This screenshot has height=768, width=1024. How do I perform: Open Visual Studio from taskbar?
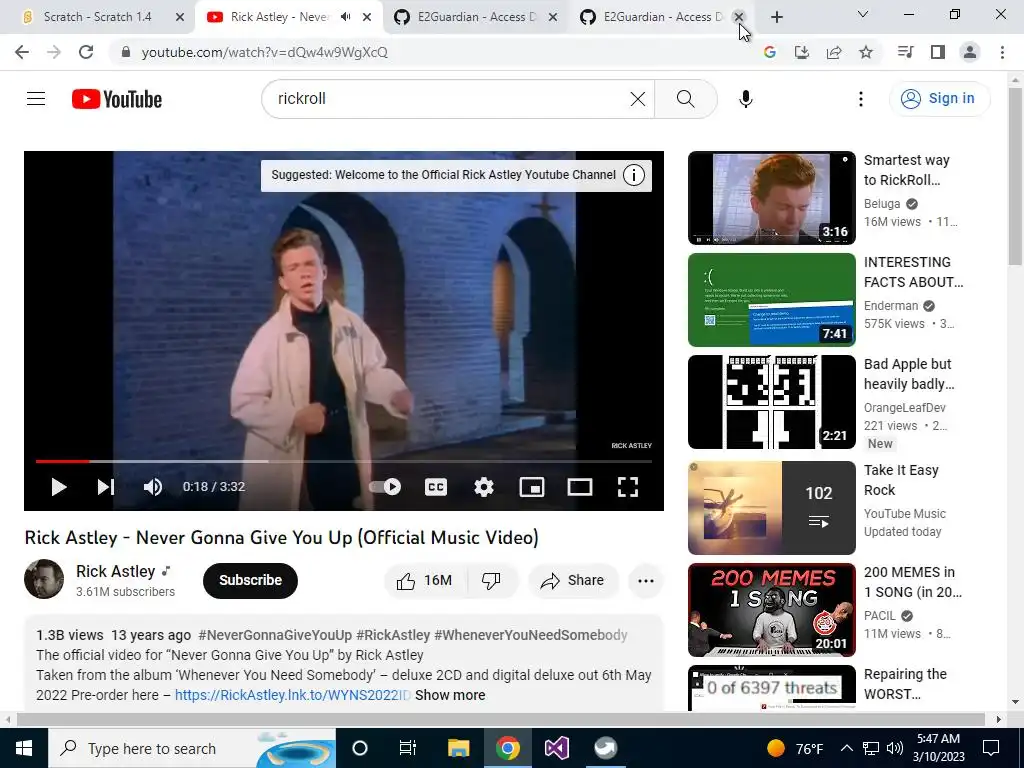(x=556, y=748)
